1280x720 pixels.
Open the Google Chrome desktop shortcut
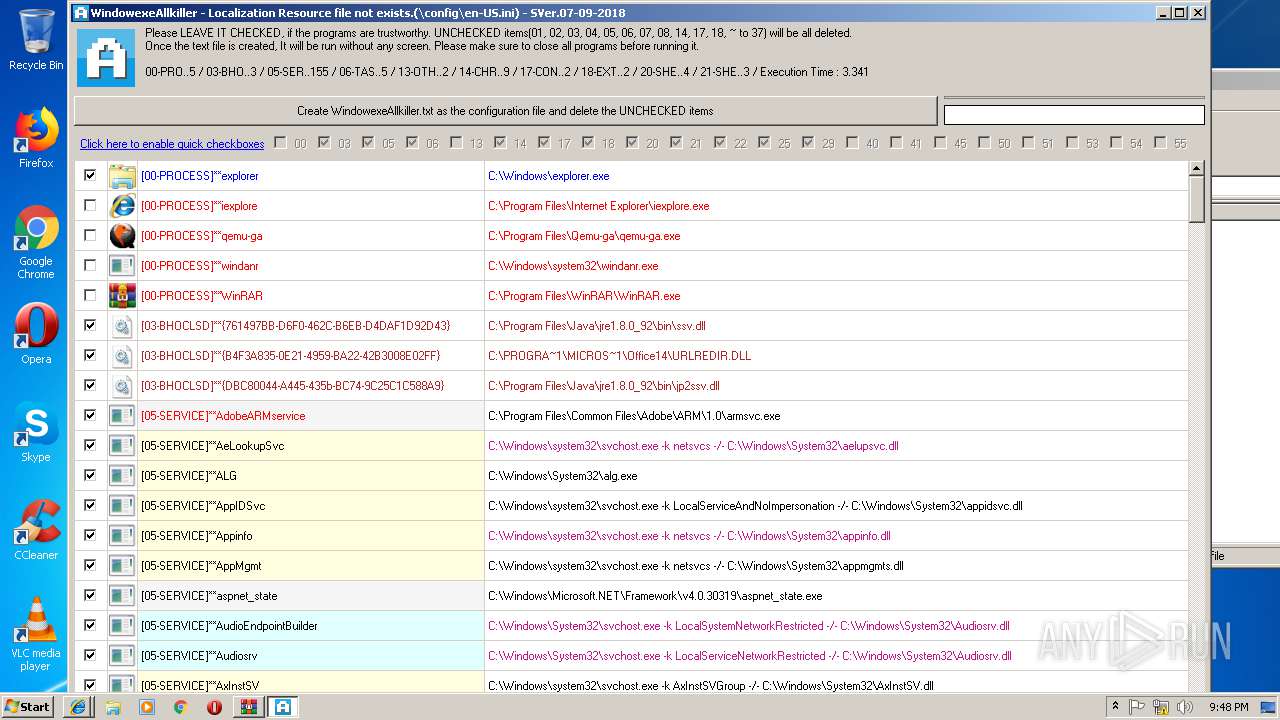tap(36, 243)
